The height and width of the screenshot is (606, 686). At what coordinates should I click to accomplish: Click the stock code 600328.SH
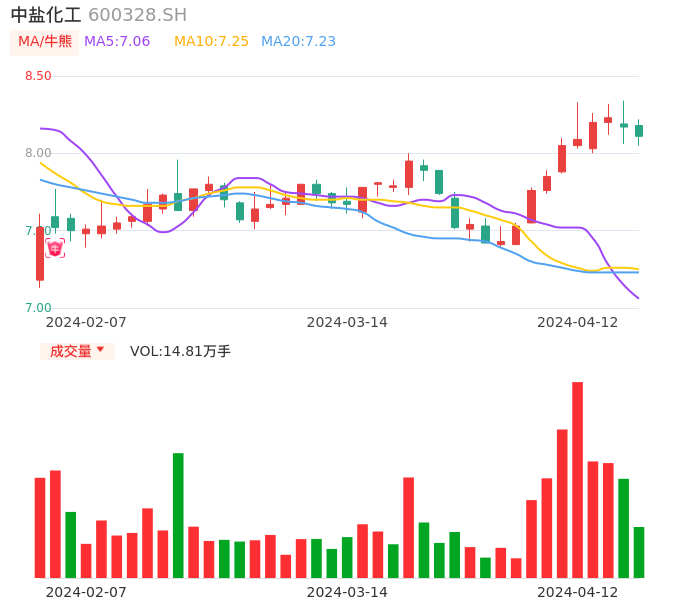tap(137, 15)
